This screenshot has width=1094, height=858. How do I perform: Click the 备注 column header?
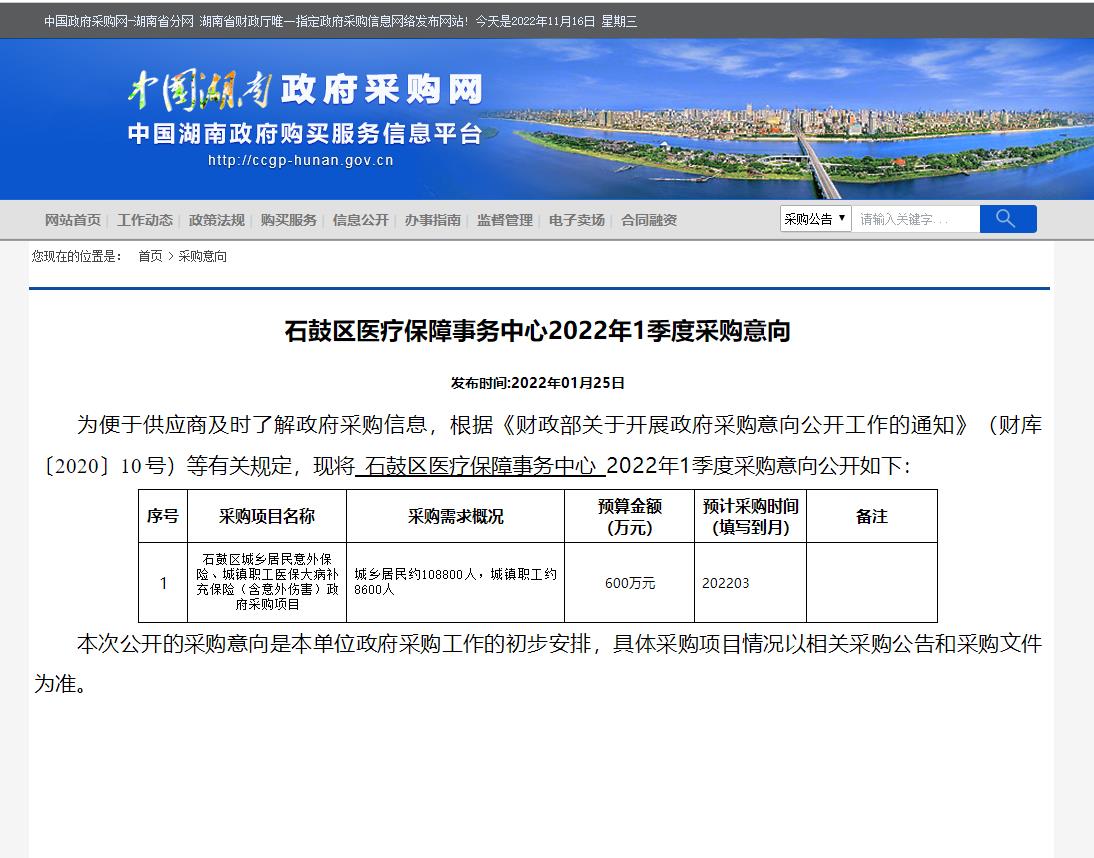871,516
